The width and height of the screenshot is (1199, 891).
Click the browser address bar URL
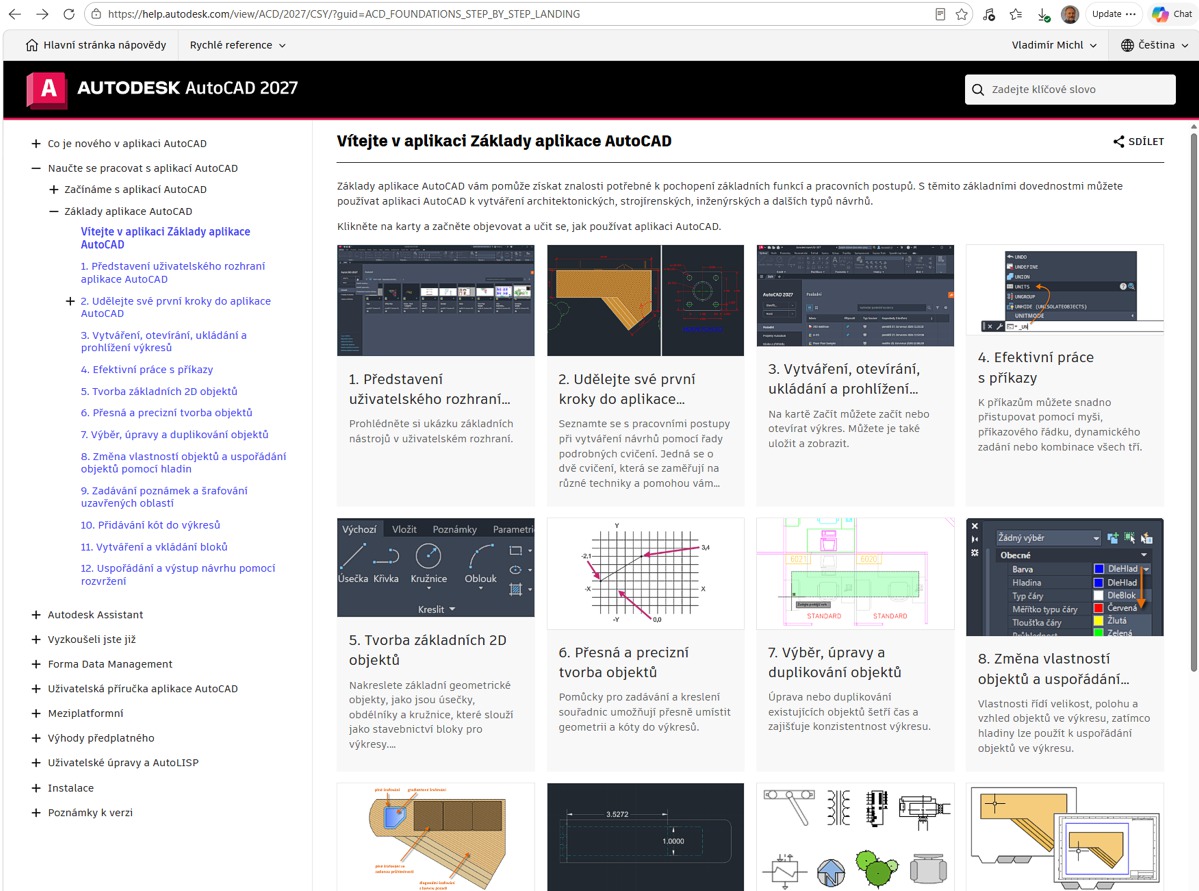tap(344, 14)
